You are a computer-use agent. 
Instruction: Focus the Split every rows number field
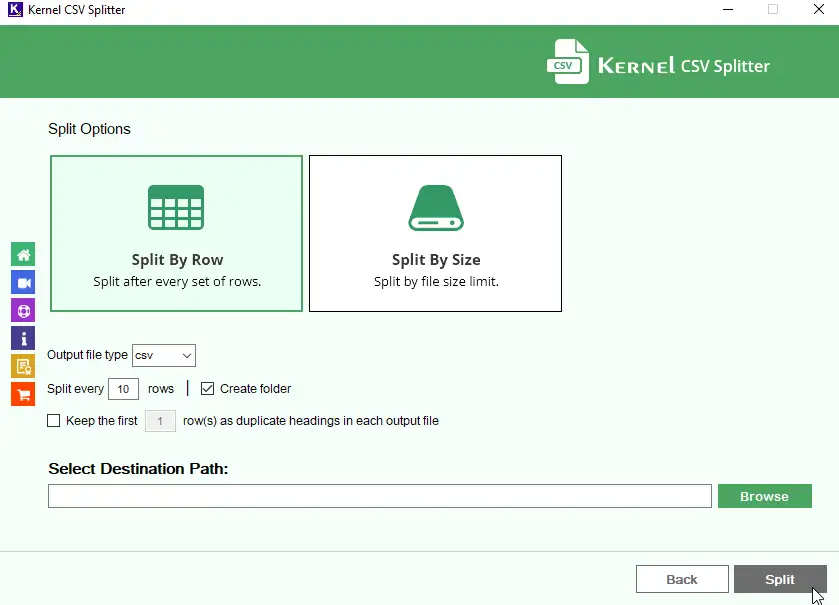click(124, 389)
